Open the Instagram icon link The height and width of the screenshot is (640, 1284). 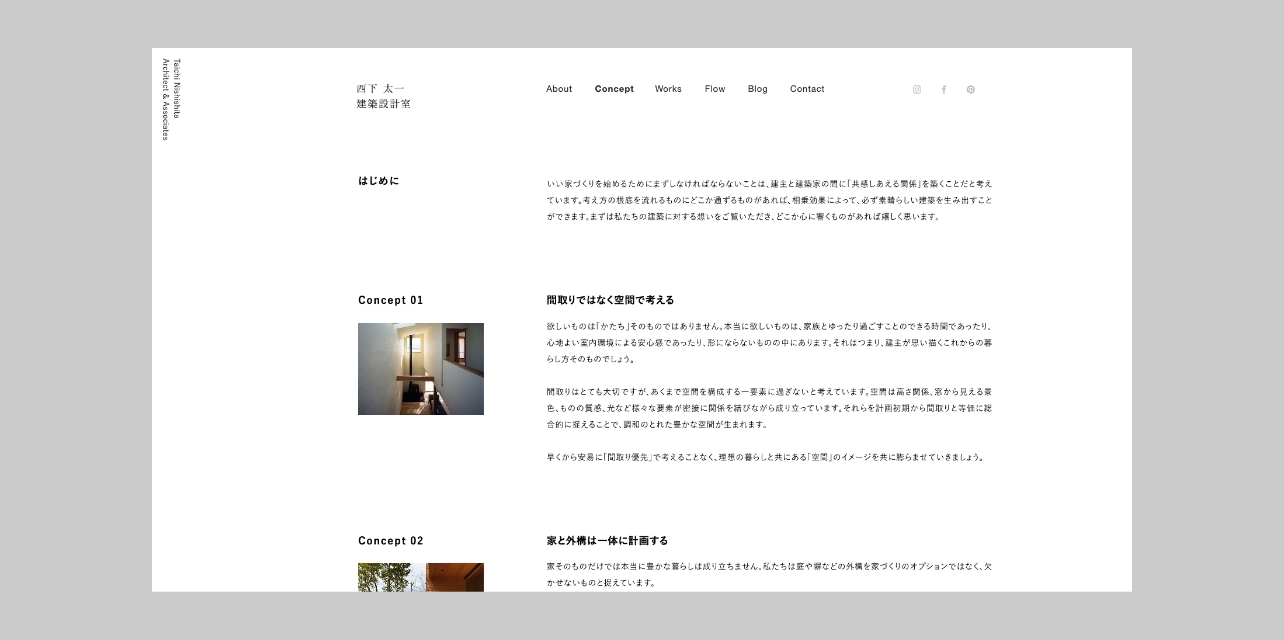pyautogui.click(x=916, y=89)
